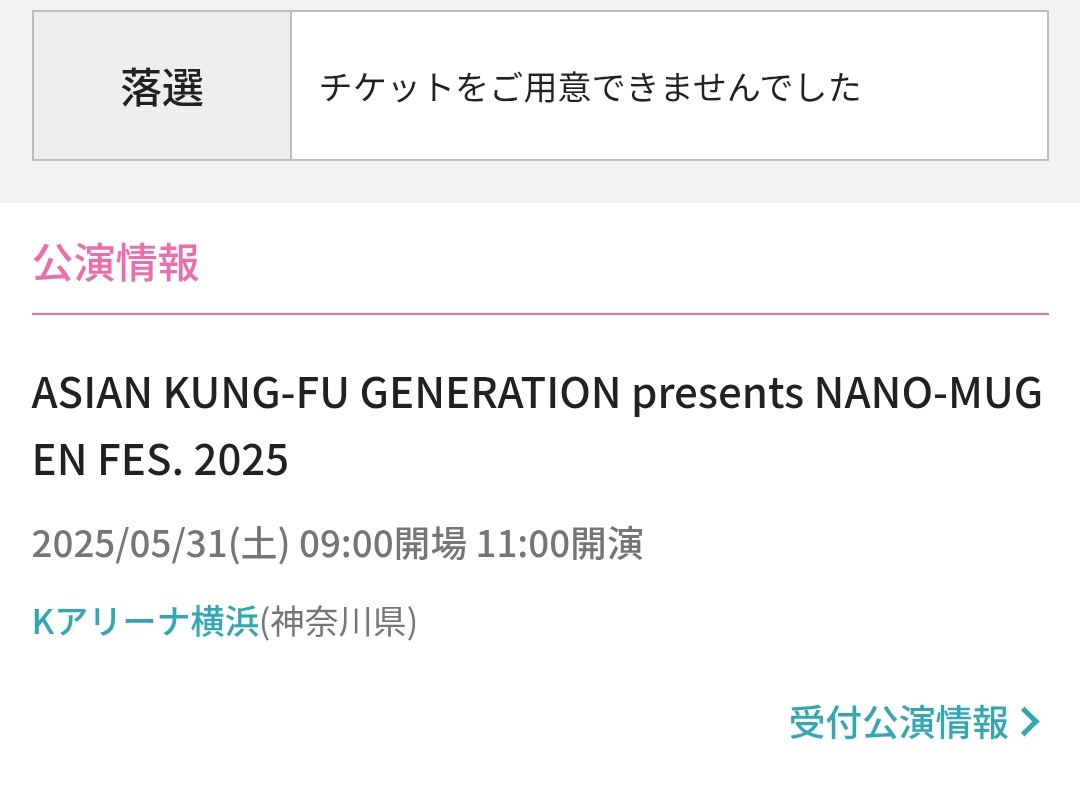Open the Kアリーナ横浜 venue link
Viewport: 1080px width, 792px height.
pos(145,621)
